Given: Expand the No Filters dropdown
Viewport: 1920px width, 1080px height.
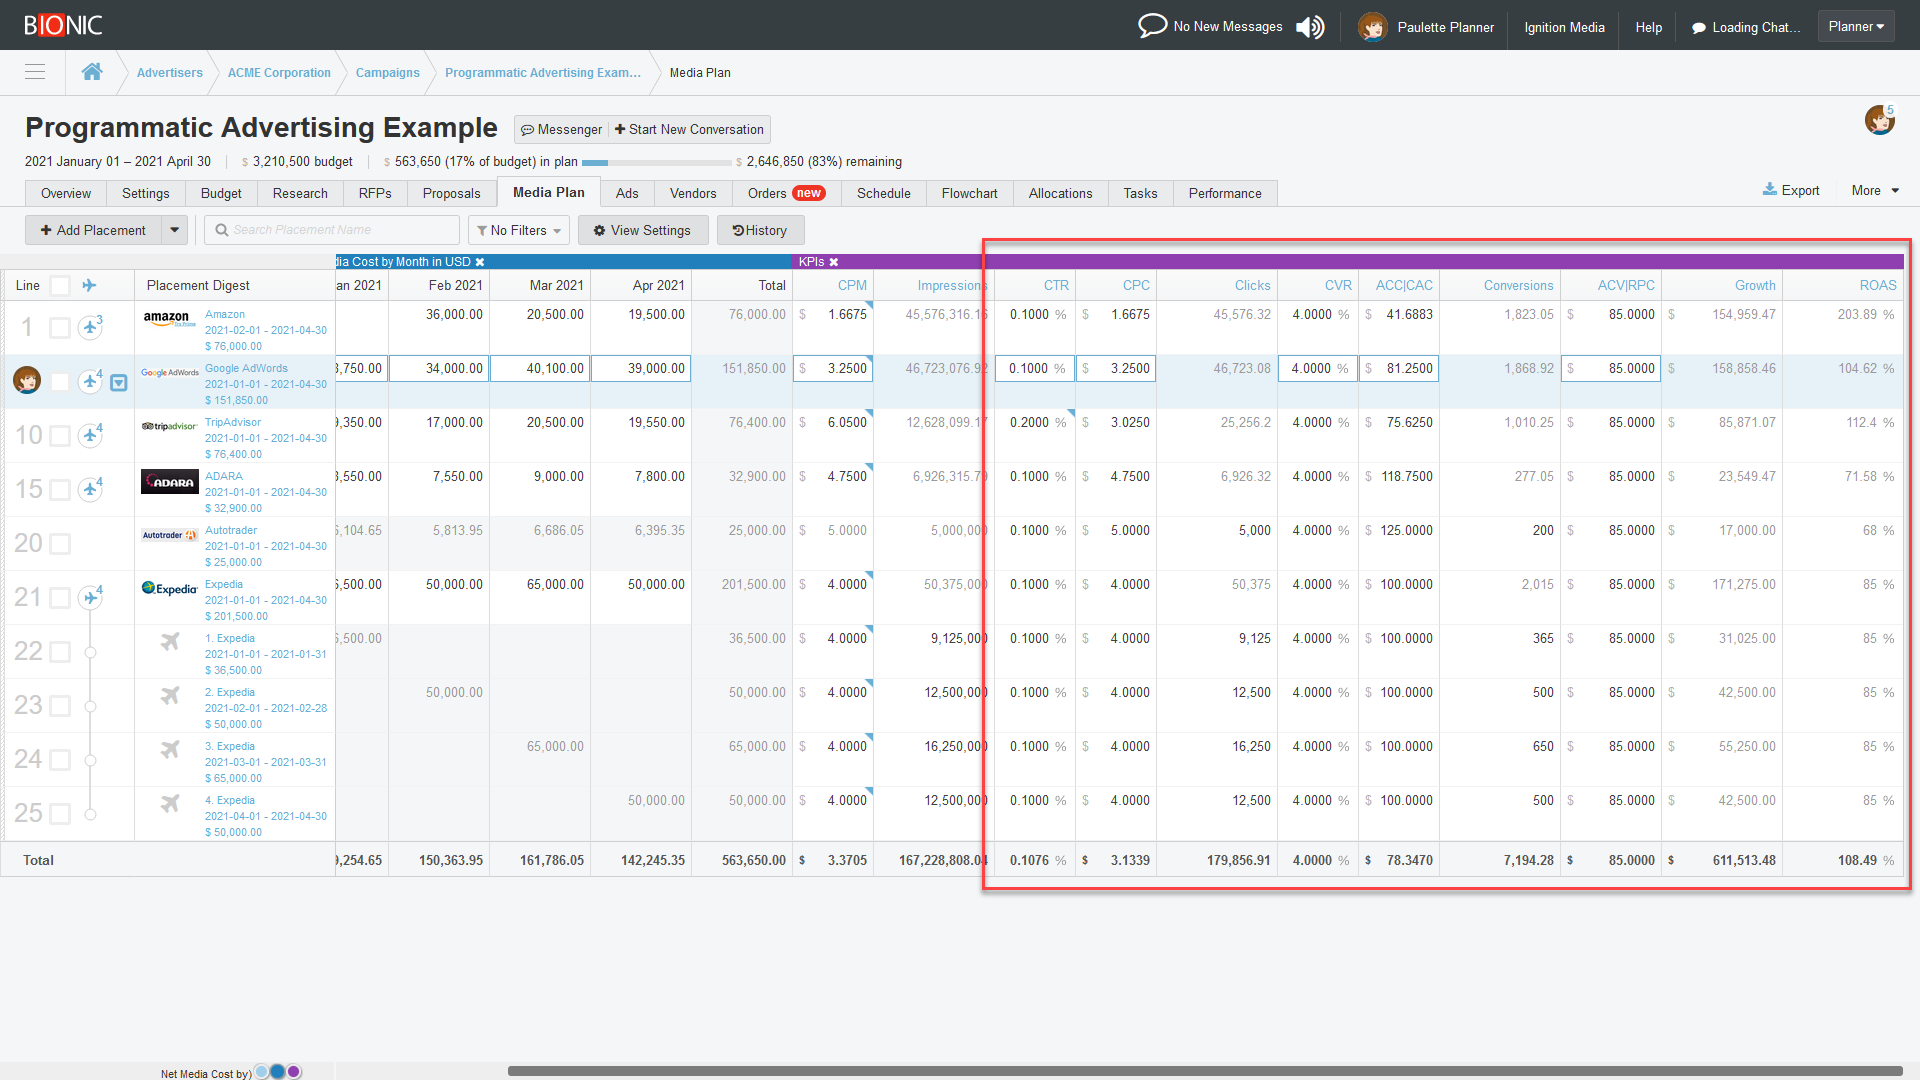Looking at the screenshot, I should [x=519, y=230].
